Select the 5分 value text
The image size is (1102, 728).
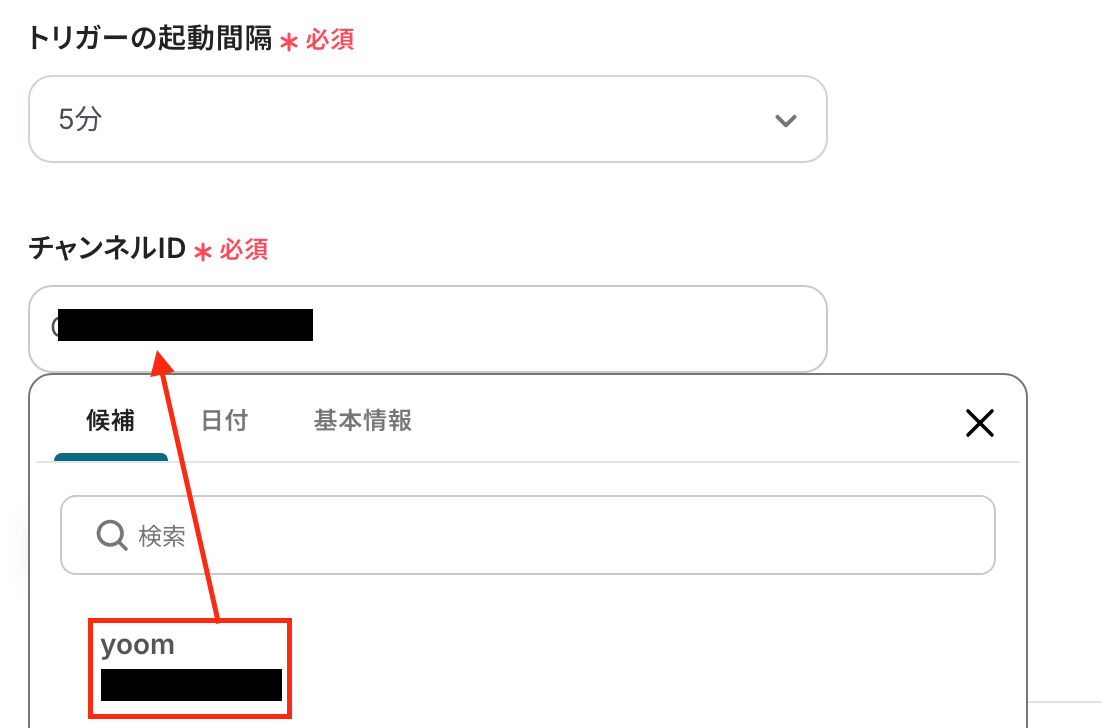[x=80, y=119]
